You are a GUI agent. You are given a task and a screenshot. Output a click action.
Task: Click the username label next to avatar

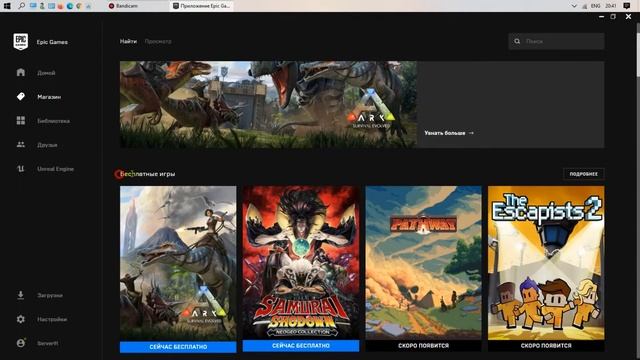tap(48, 343)
